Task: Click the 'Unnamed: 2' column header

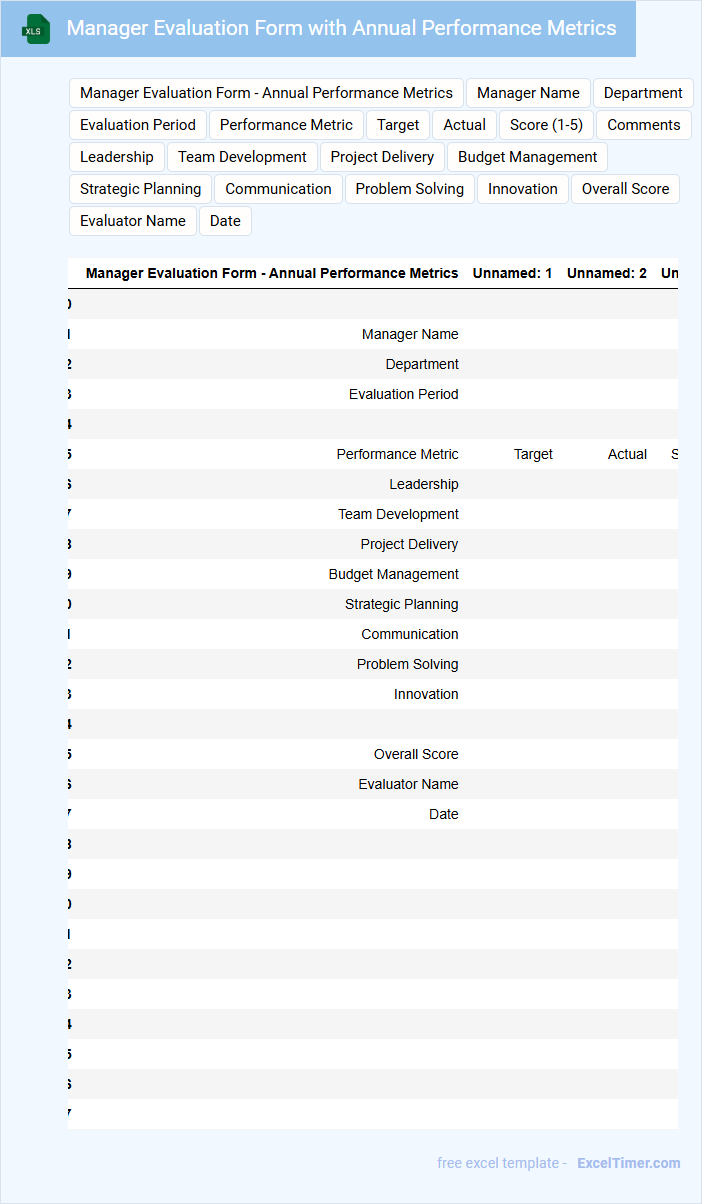Action: point(606,273)
